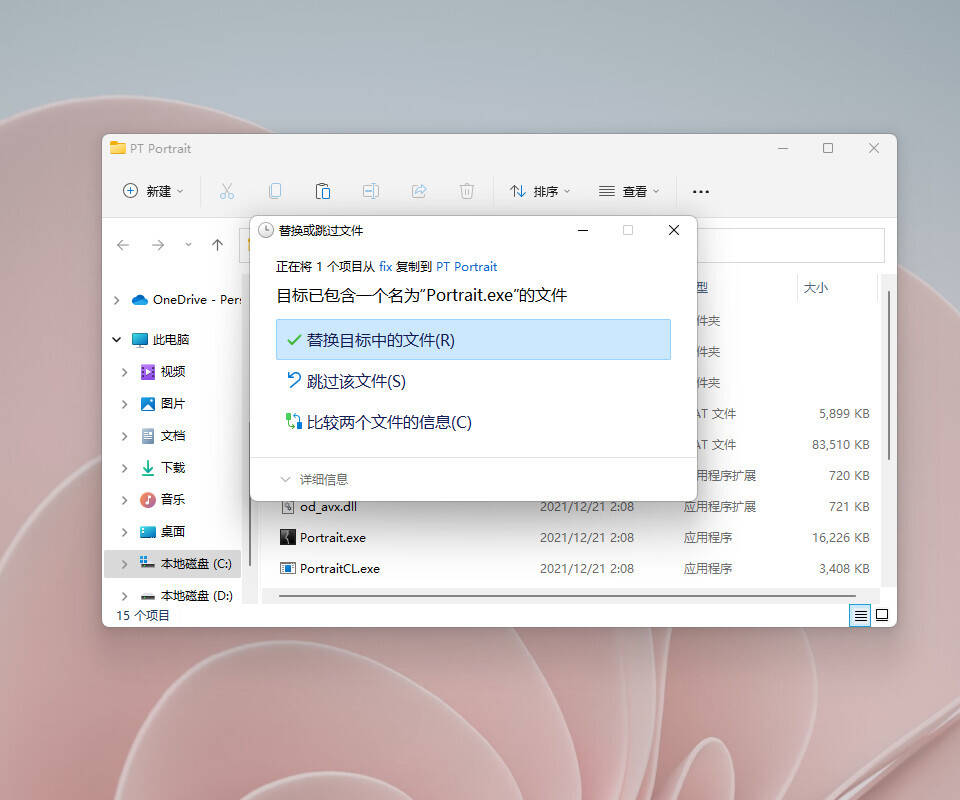Click the PT Portrait destination link
The width and height of the screenshot is (960, 800).
click(466, 267)
